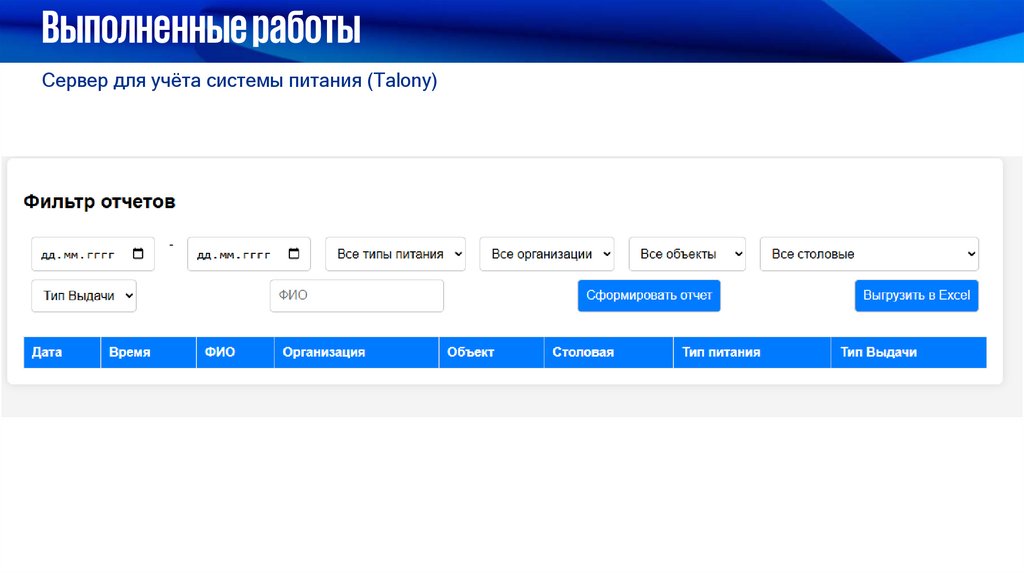Open the 'Все объекты' dropdown
Screen dimensions: 1024x574
[x=687, y=254]
